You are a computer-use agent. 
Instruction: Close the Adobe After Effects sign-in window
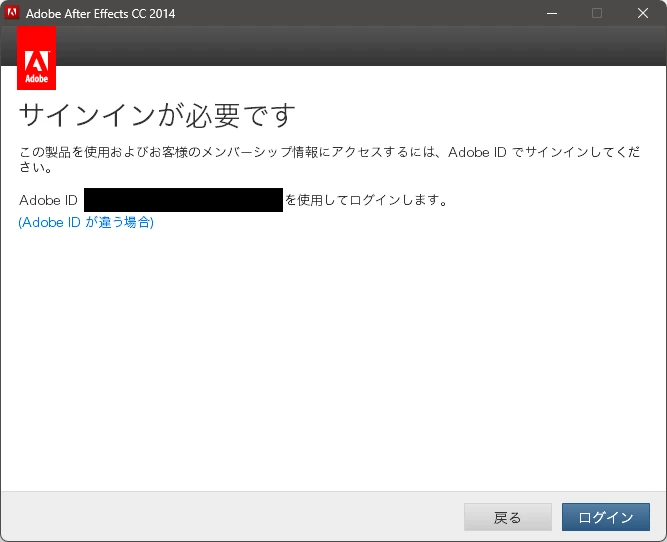(643, 13)
